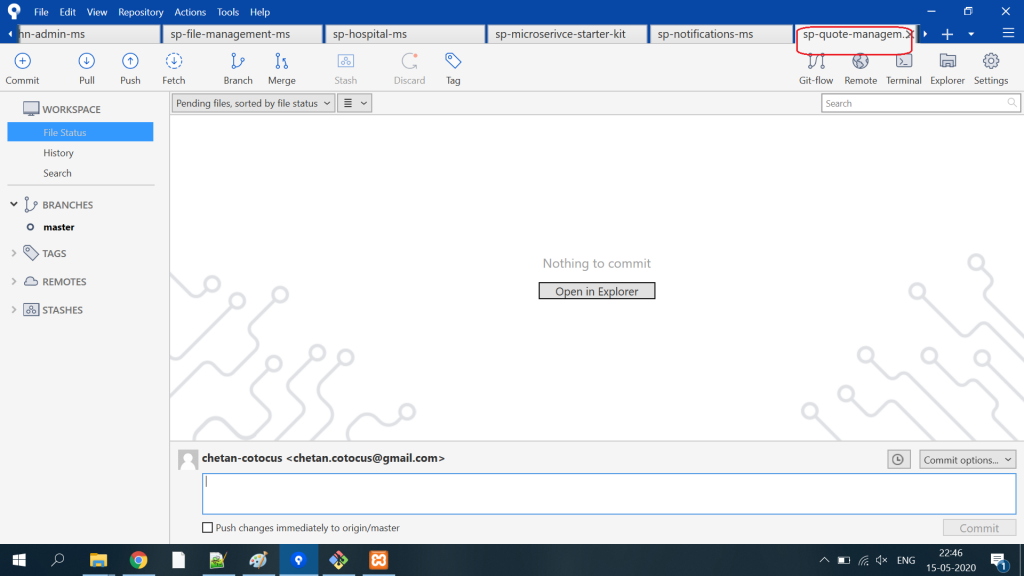Switch to sp-notifications-ms tab

pos(721,34)
